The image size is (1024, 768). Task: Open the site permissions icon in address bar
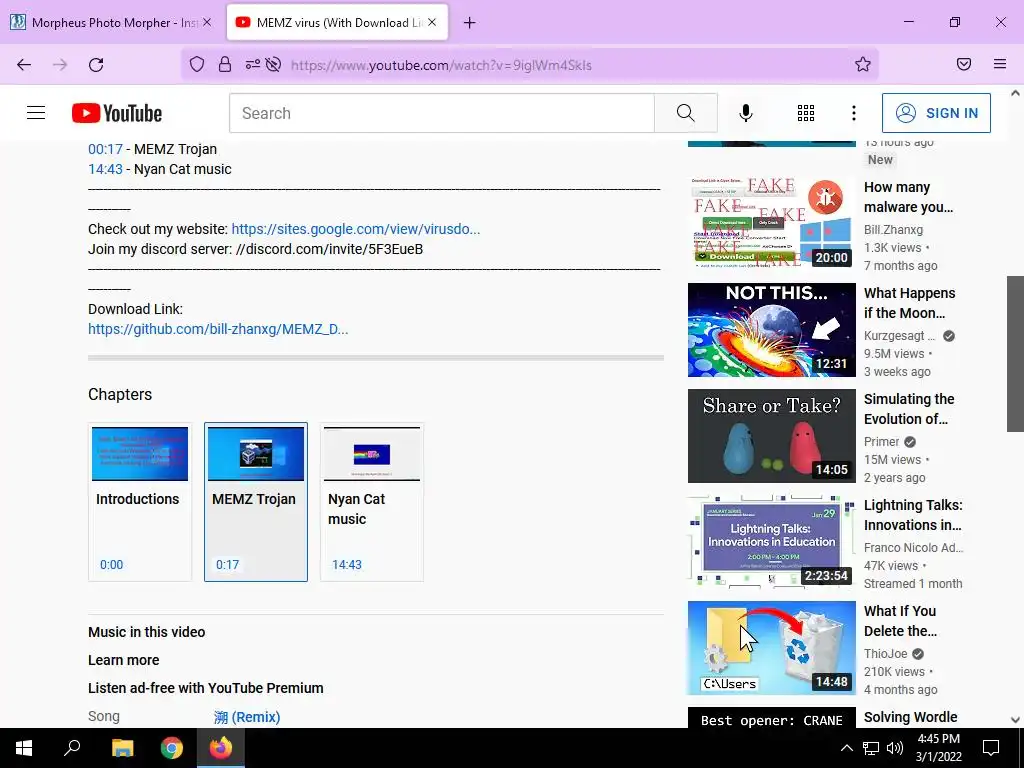[x=253, y=64]
